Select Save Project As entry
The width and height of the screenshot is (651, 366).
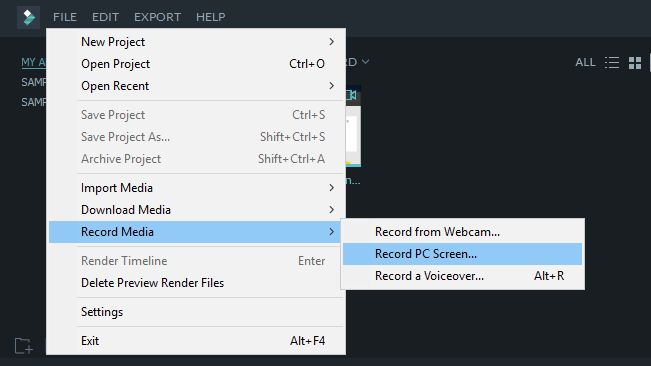(196, 137)
